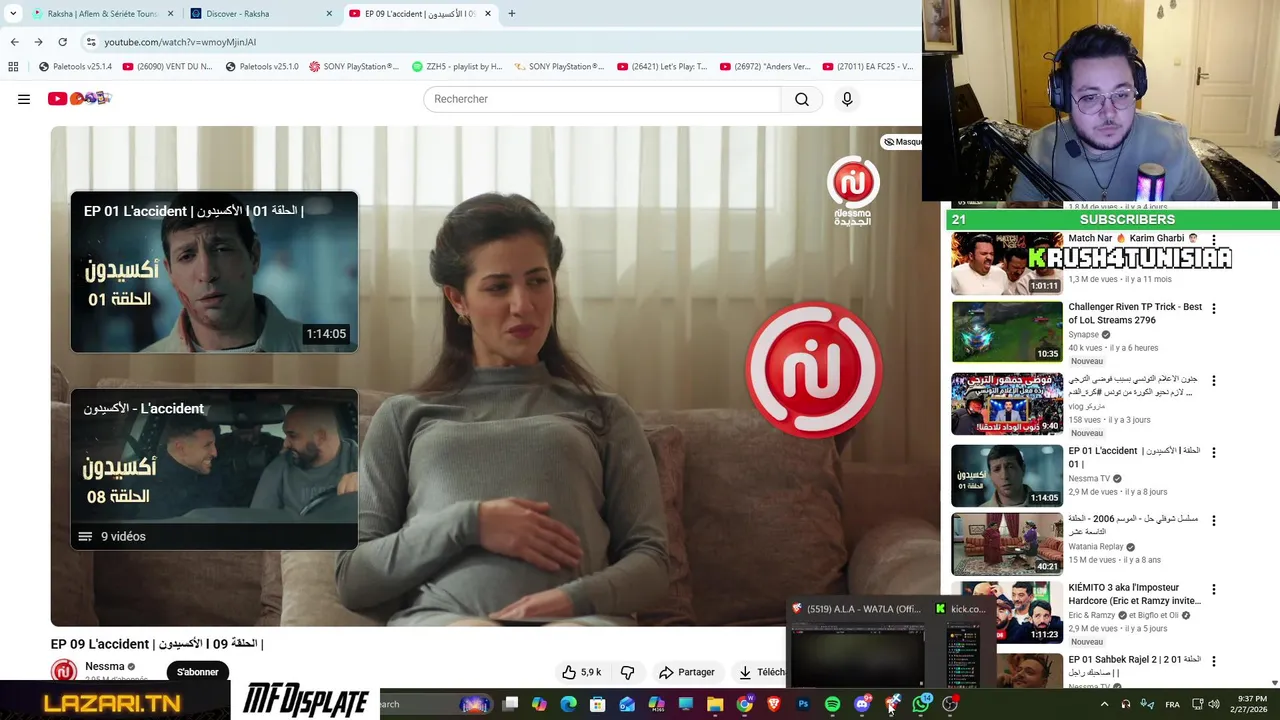Open Paletools v25.1.4 bookmark

point(75,67)
